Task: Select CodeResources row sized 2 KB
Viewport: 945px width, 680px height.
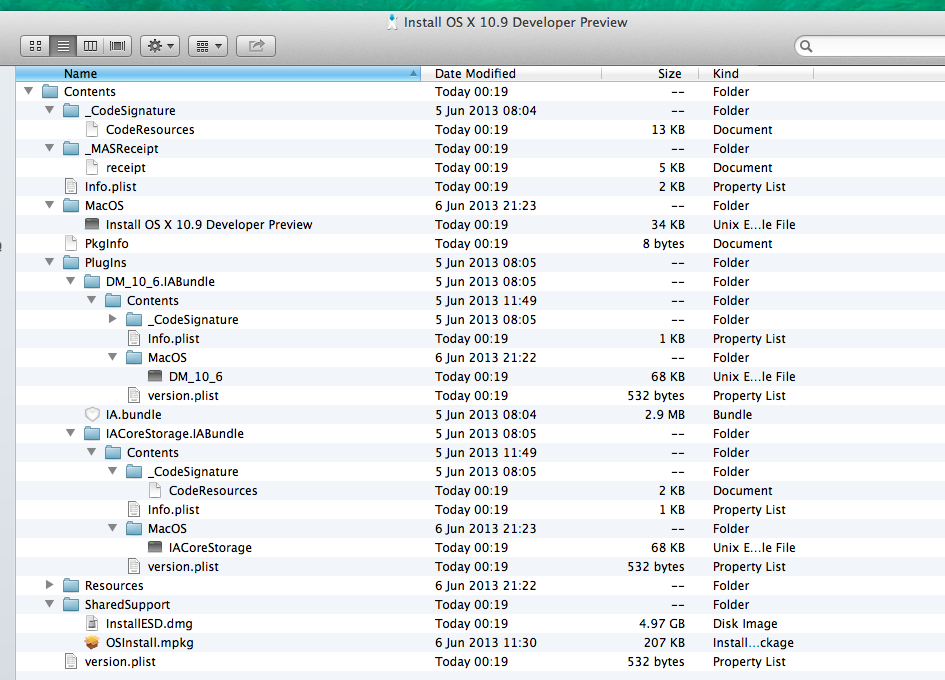Action: coord(480,490)
